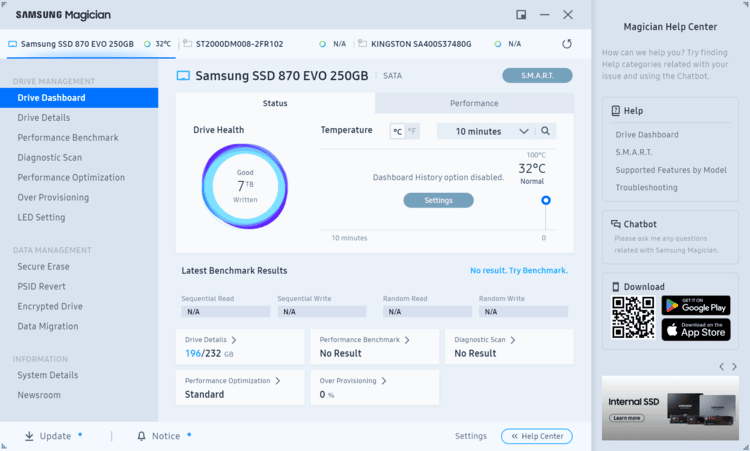Click the Samsung SSD drive icon in header

(183, 76)
